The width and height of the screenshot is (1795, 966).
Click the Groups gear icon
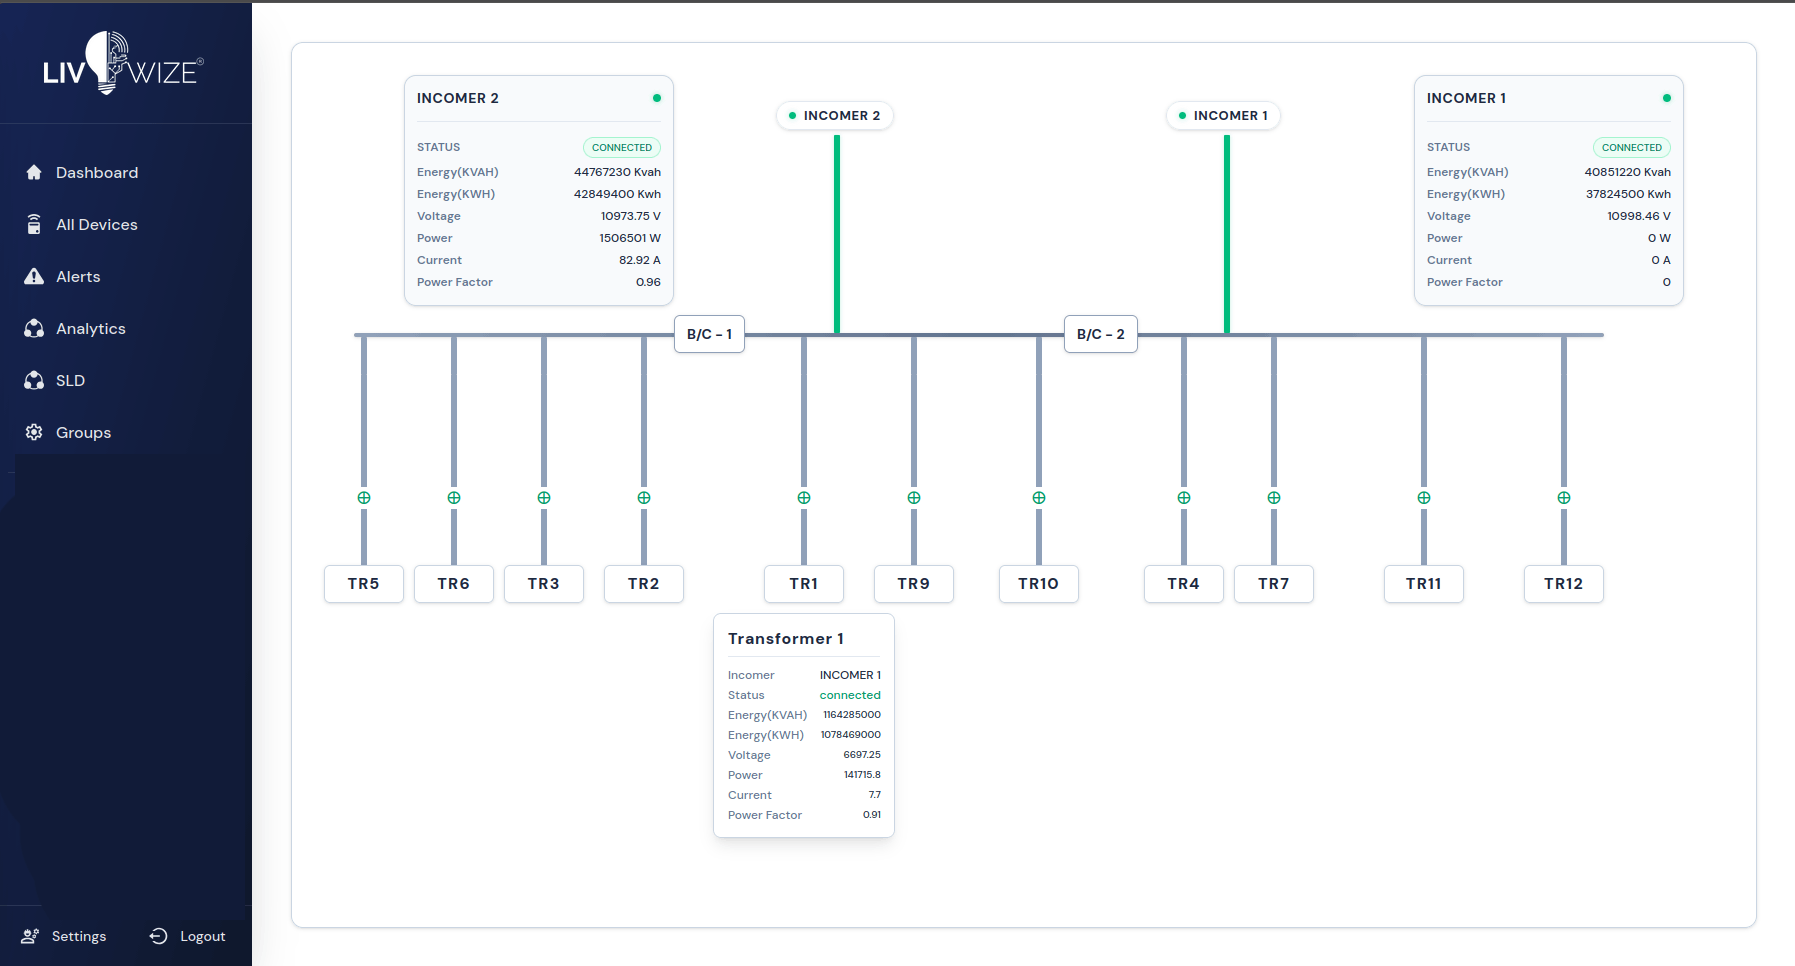[x=34, y=432]
